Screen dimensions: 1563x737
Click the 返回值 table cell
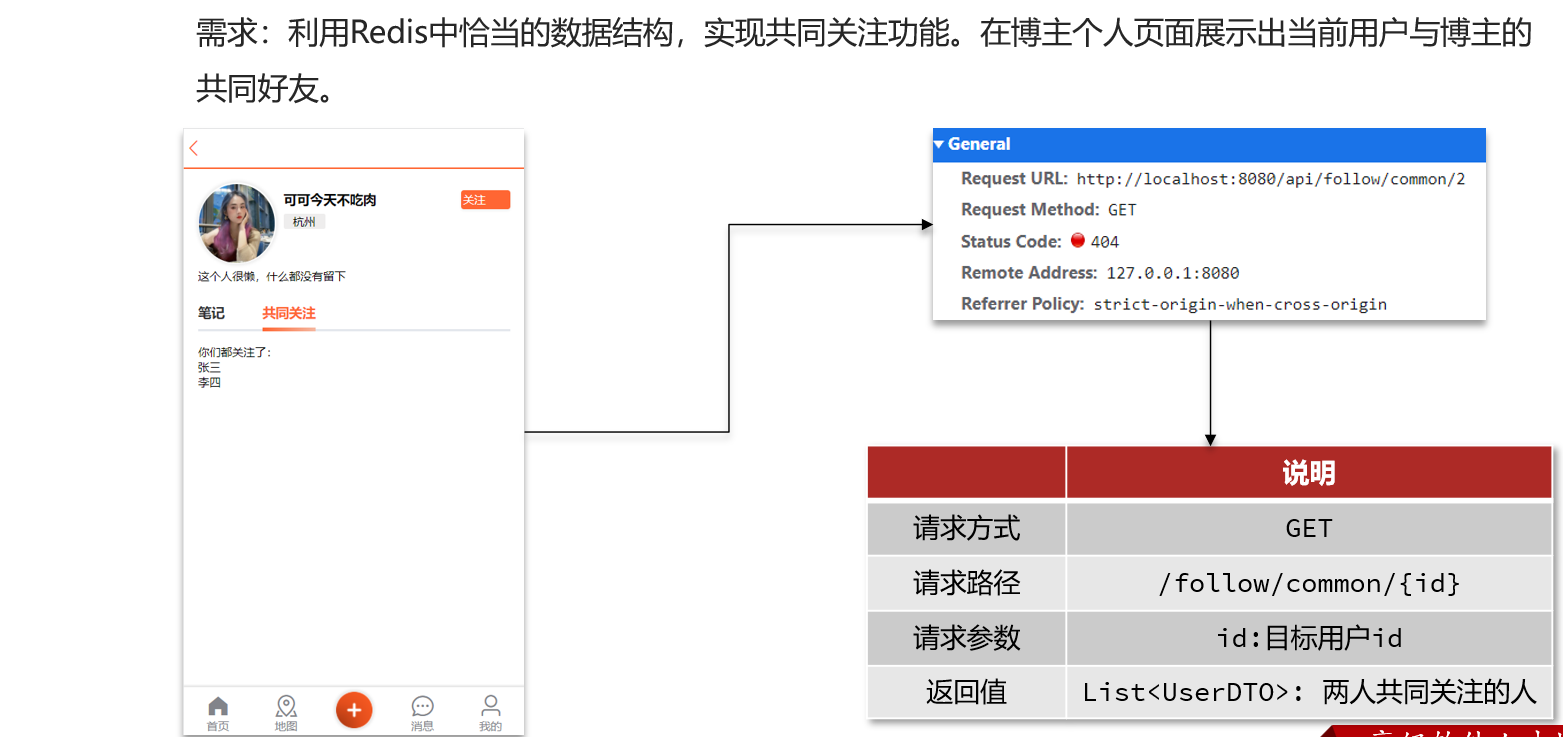967,692
